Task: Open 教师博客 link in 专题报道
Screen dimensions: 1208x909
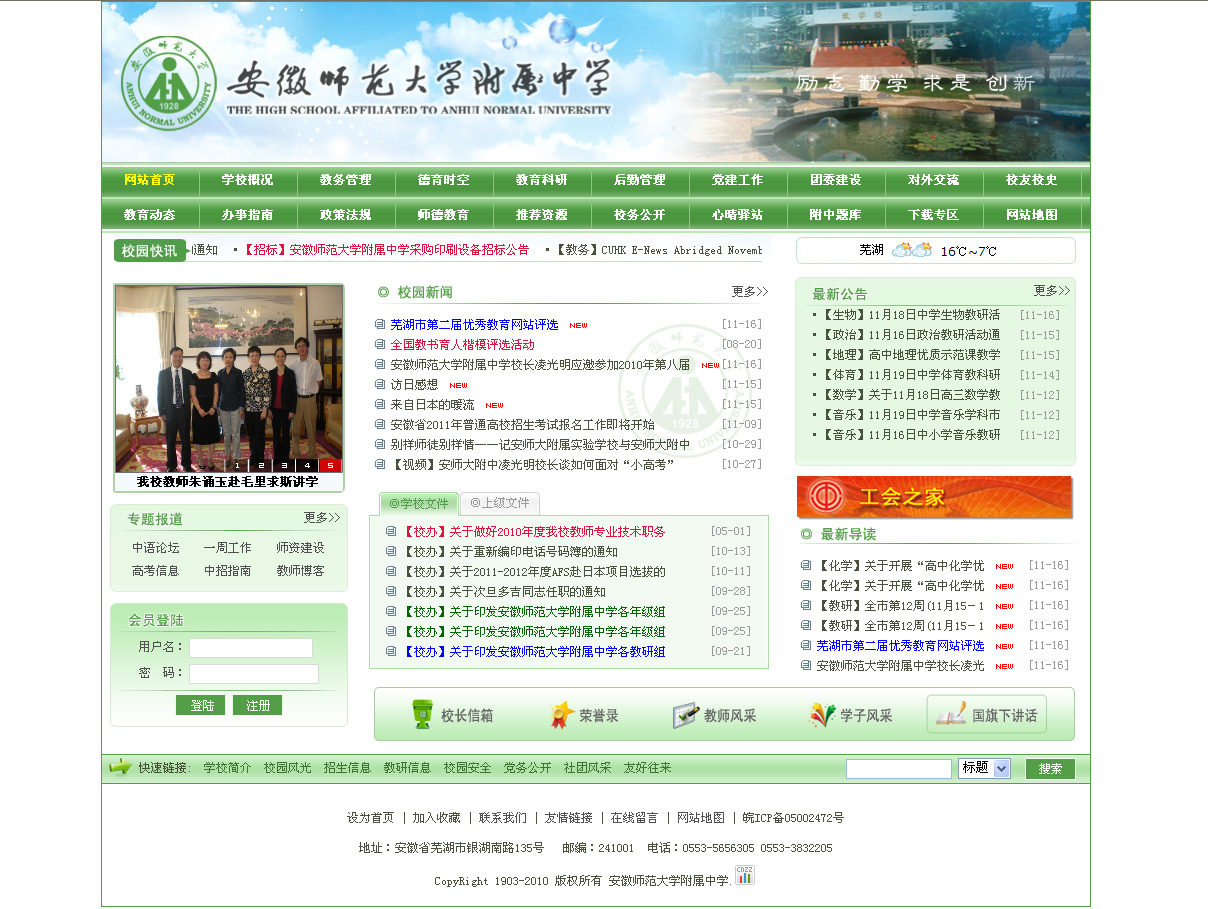Action: [x=300, y=571]
